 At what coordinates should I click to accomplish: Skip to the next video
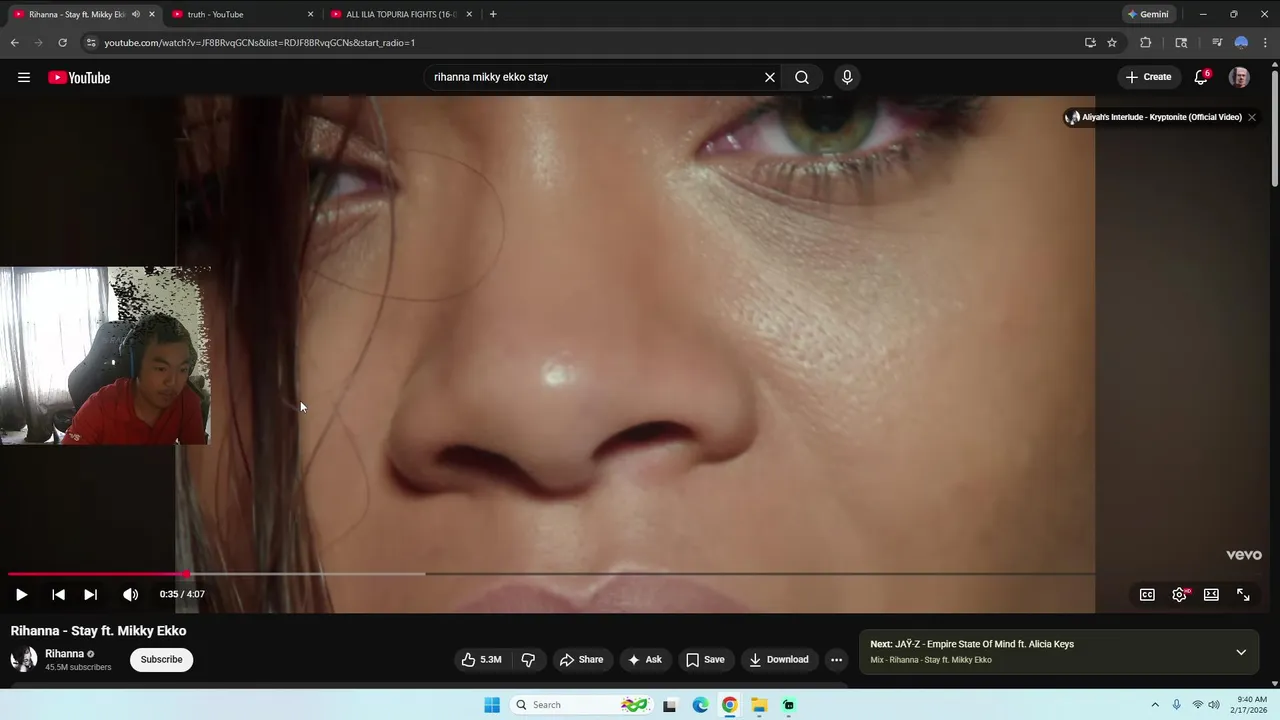90,594
